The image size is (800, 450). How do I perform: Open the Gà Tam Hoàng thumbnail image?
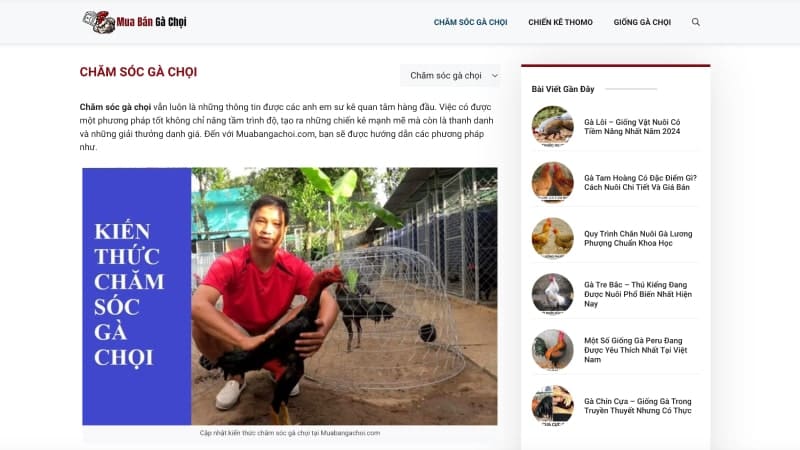point(552,182)
